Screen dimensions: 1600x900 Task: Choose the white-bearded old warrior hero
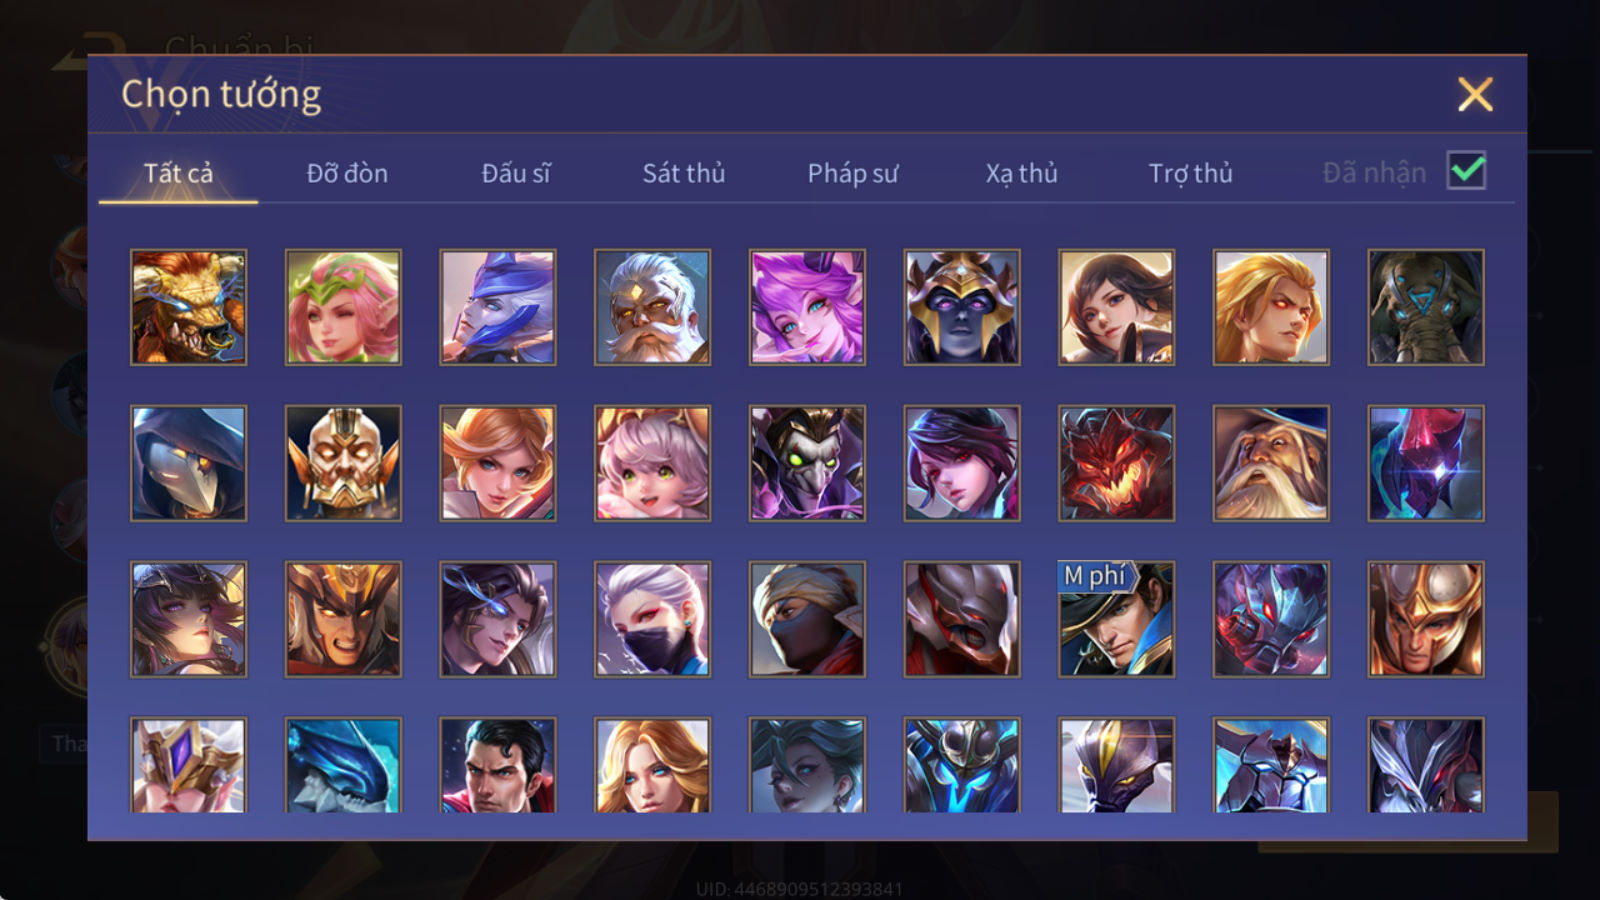tap(652, 307)
